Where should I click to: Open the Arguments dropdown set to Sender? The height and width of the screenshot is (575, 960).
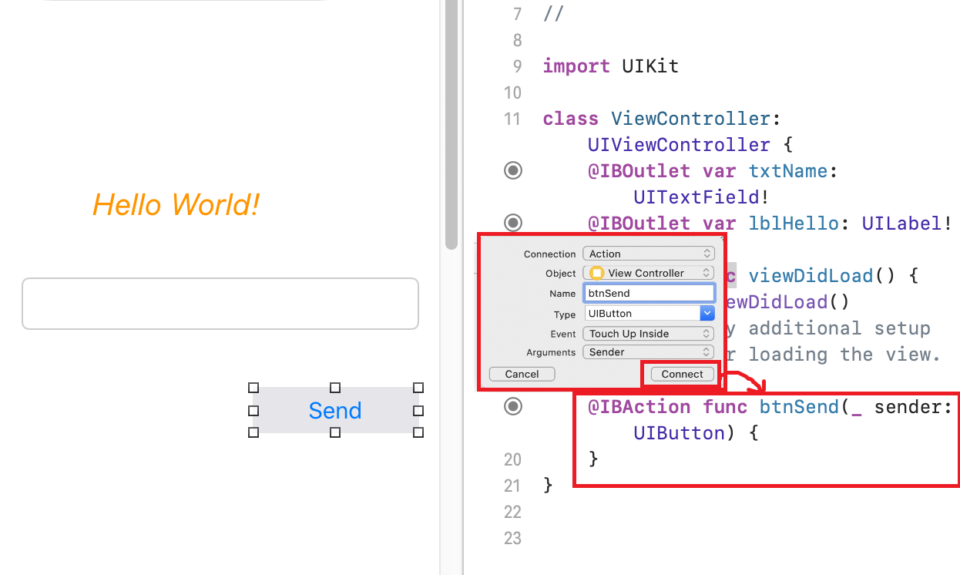click(x=648, y=352)
